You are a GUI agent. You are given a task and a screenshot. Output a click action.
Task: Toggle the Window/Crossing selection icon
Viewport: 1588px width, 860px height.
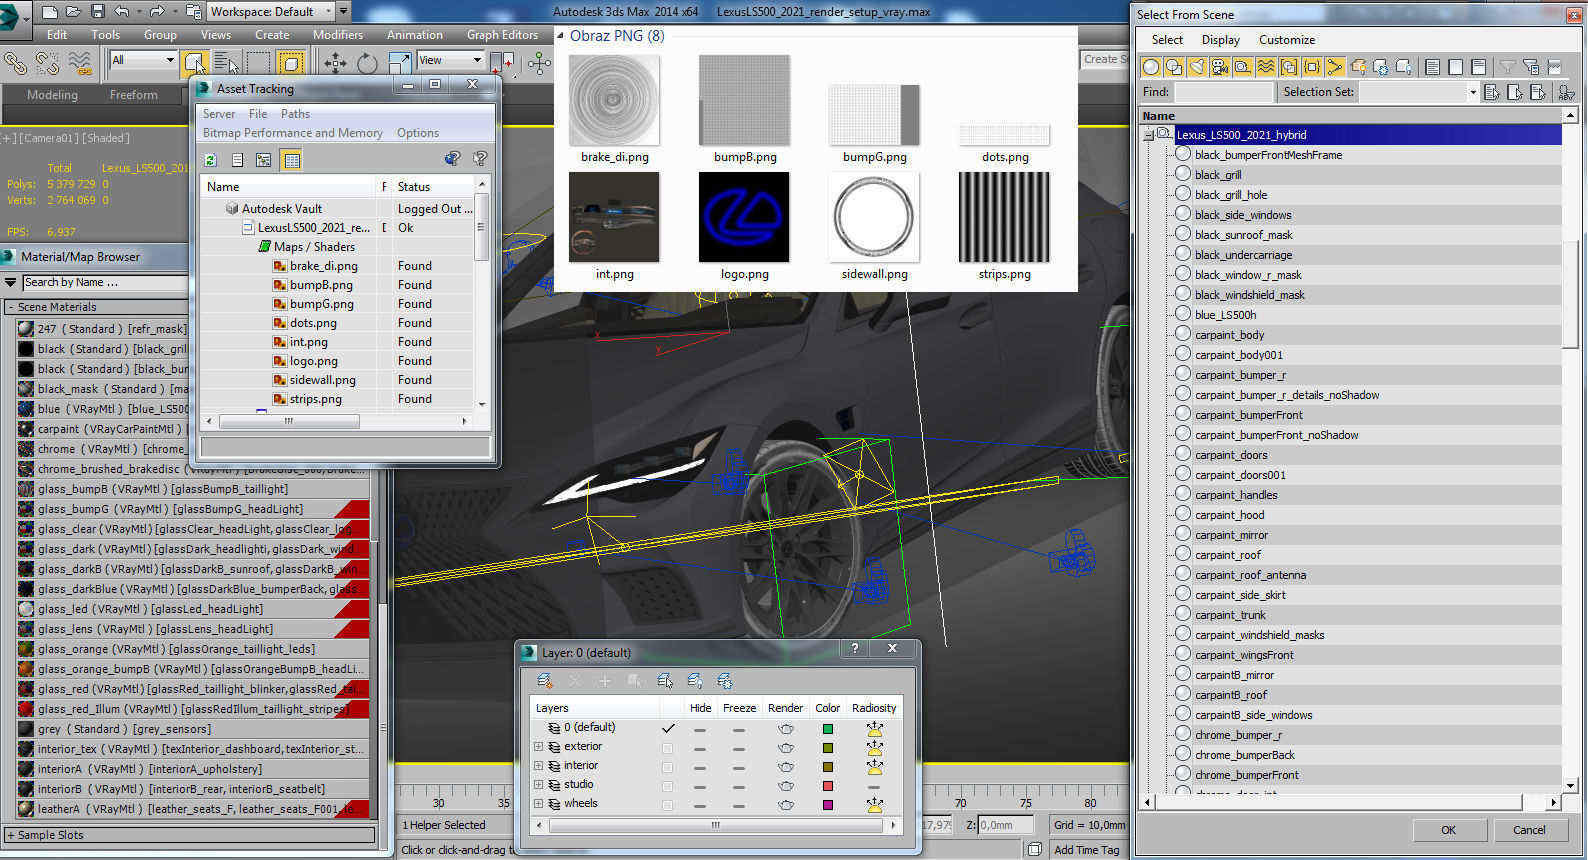coord(290,63)
